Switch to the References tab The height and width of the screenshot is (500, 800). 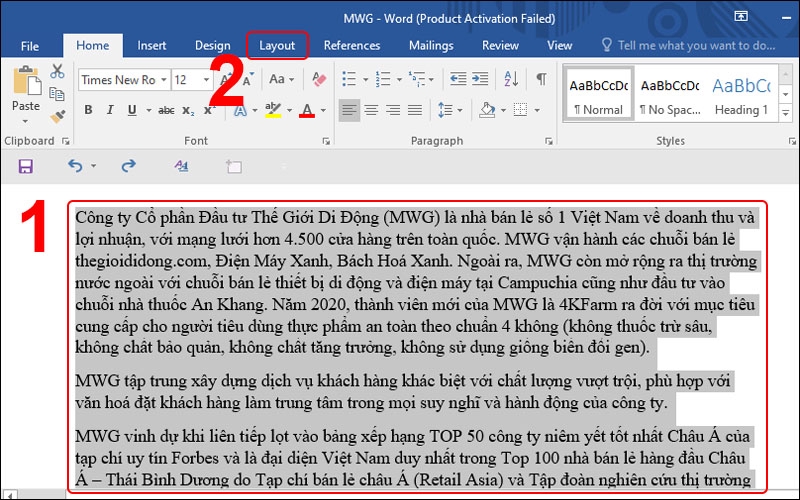(352, 45)
